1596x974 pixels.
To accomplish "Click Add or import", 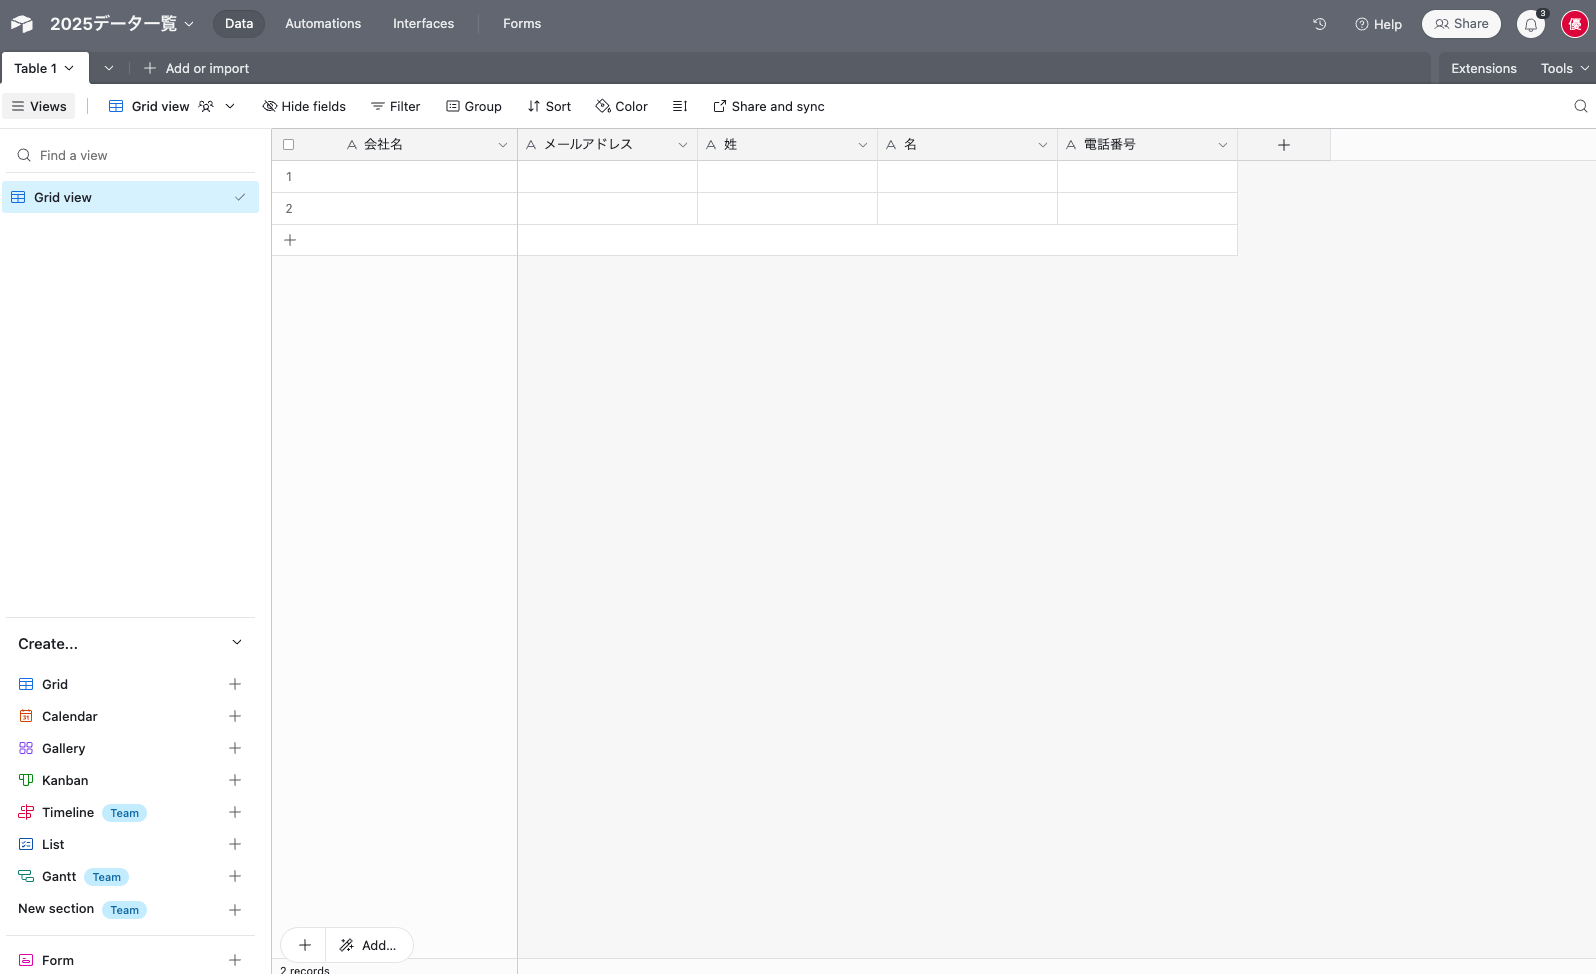I will click(197, 68).
